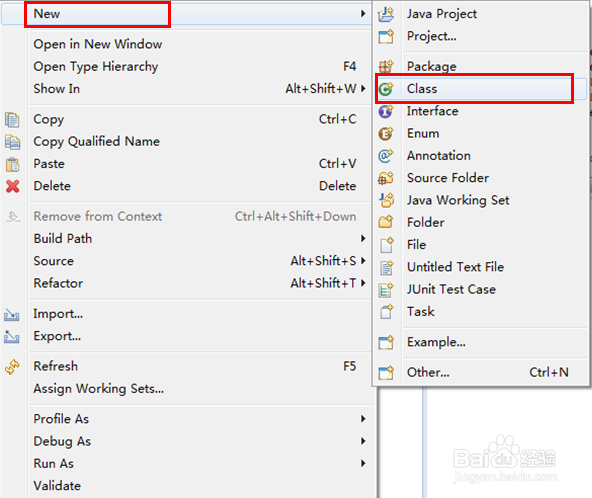
Task: Click the Java Project icon in the submenu
Action: [386, 14]
